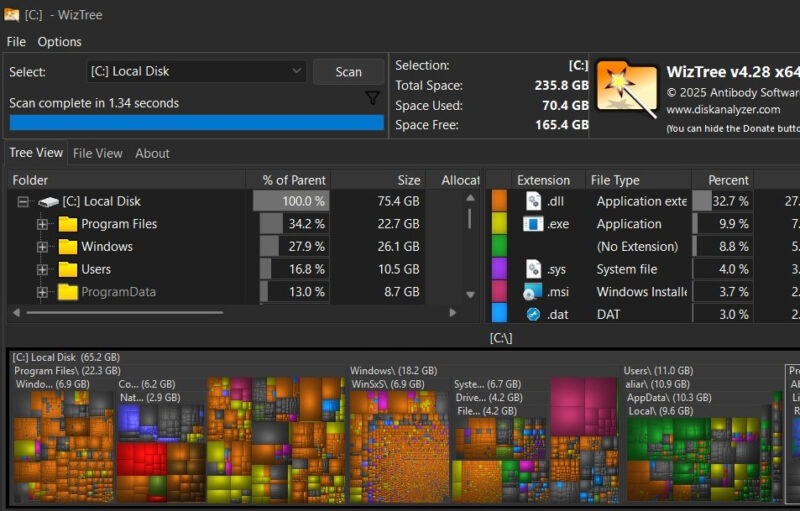Viewport: 800px width, 511px height.
Task: Click the .dll file type icon
Action: pyautogui.click(x=533, y=201)
